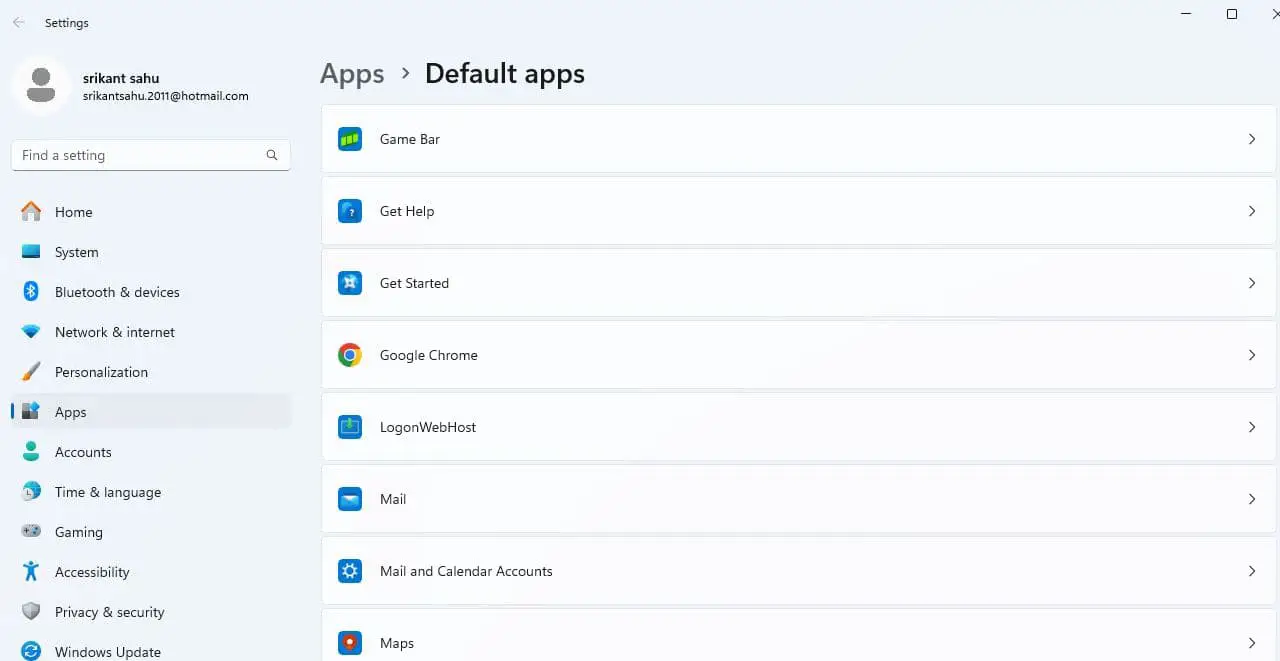Click the Get Help app icon
This screenshot has height=661, width=1280.
[x=350, y=211]
